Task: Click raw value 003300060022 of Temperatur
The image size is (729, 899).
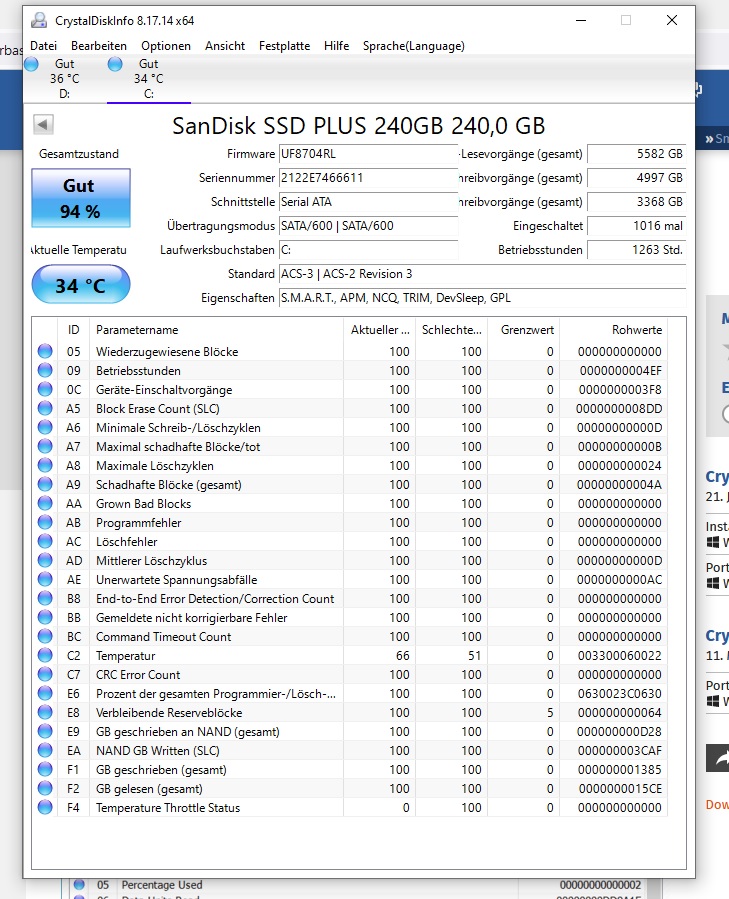Action: [619, 655]
